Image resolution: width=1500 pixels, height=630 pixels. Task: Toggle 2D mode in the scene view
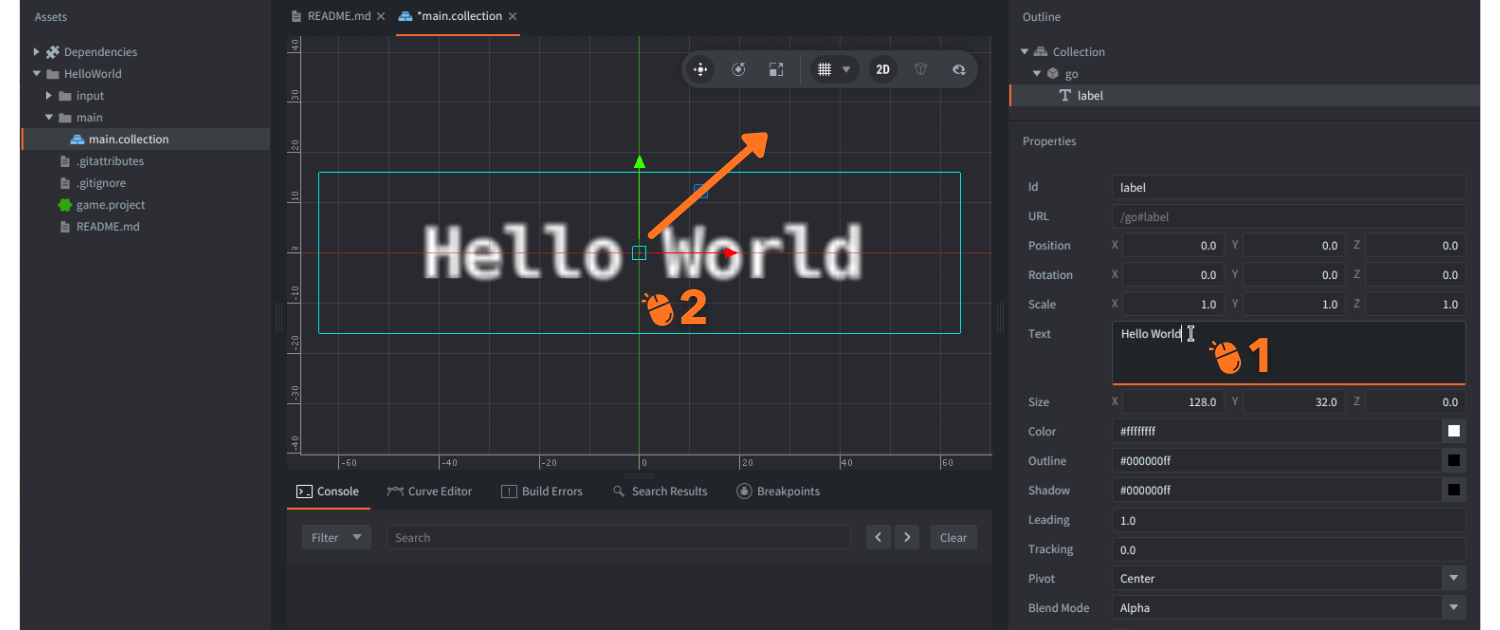pos(882,69)
